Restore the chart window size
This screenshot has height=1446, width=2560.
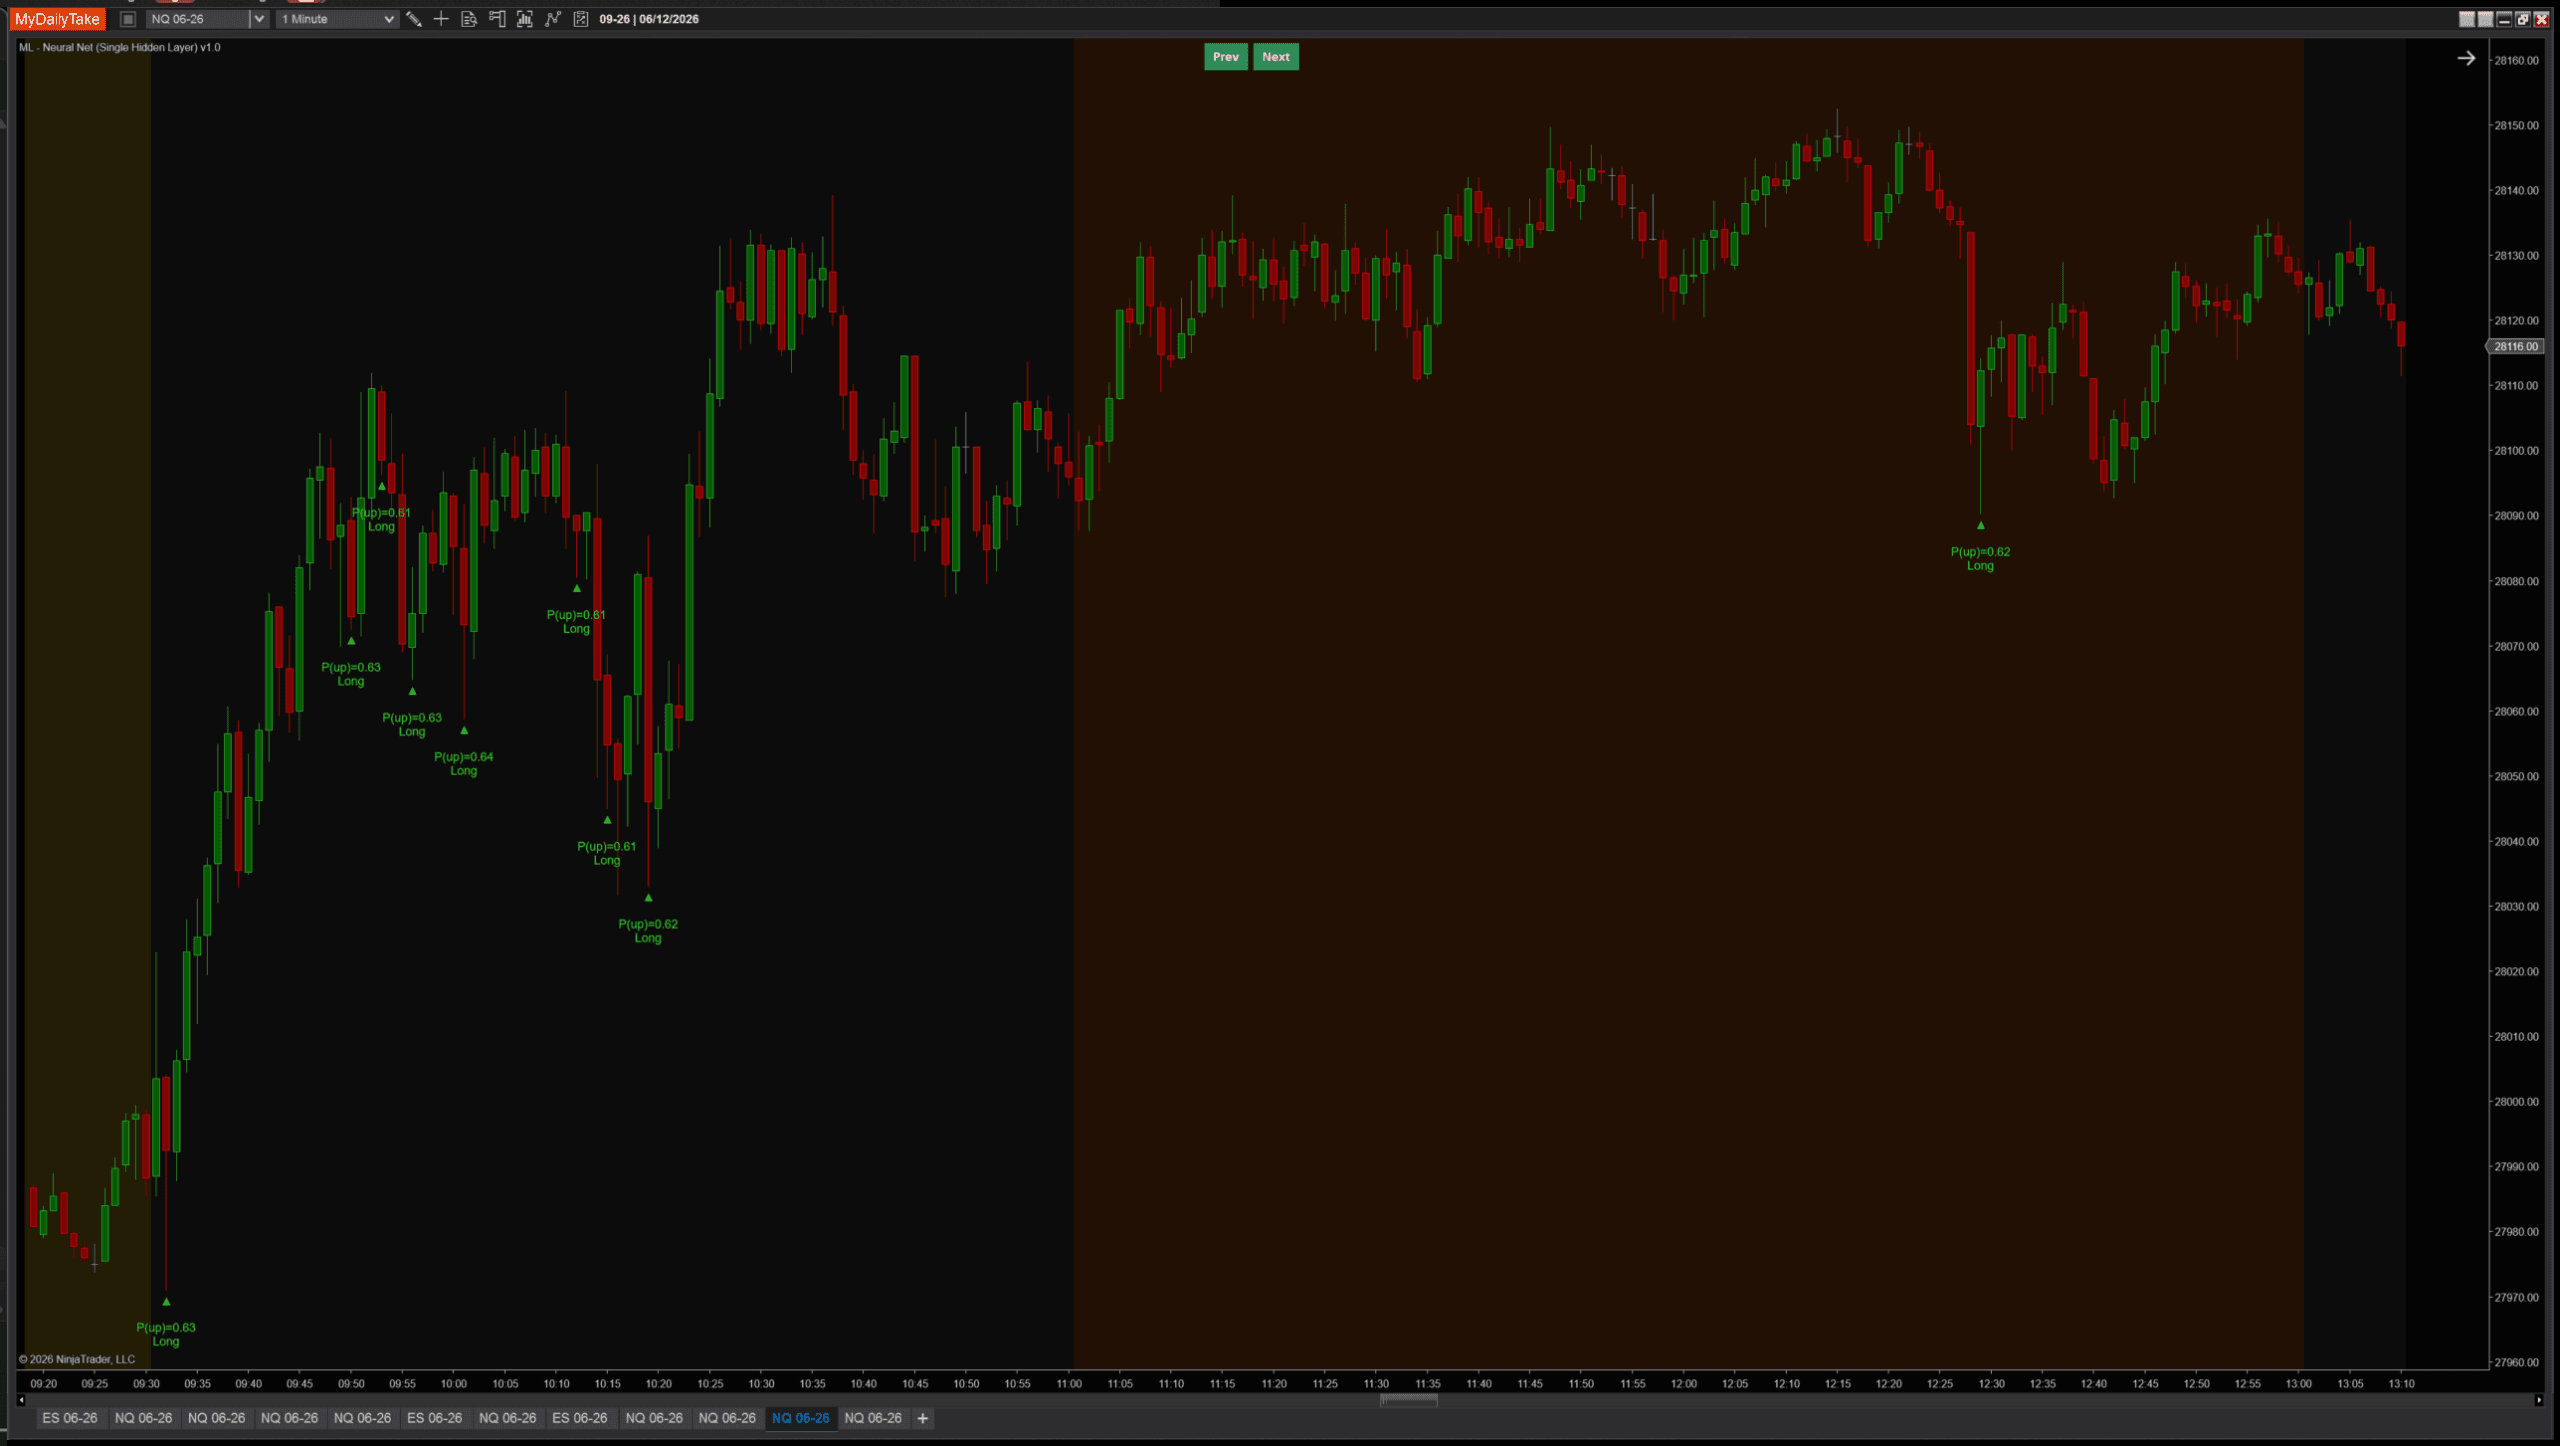pos(2523,19)
